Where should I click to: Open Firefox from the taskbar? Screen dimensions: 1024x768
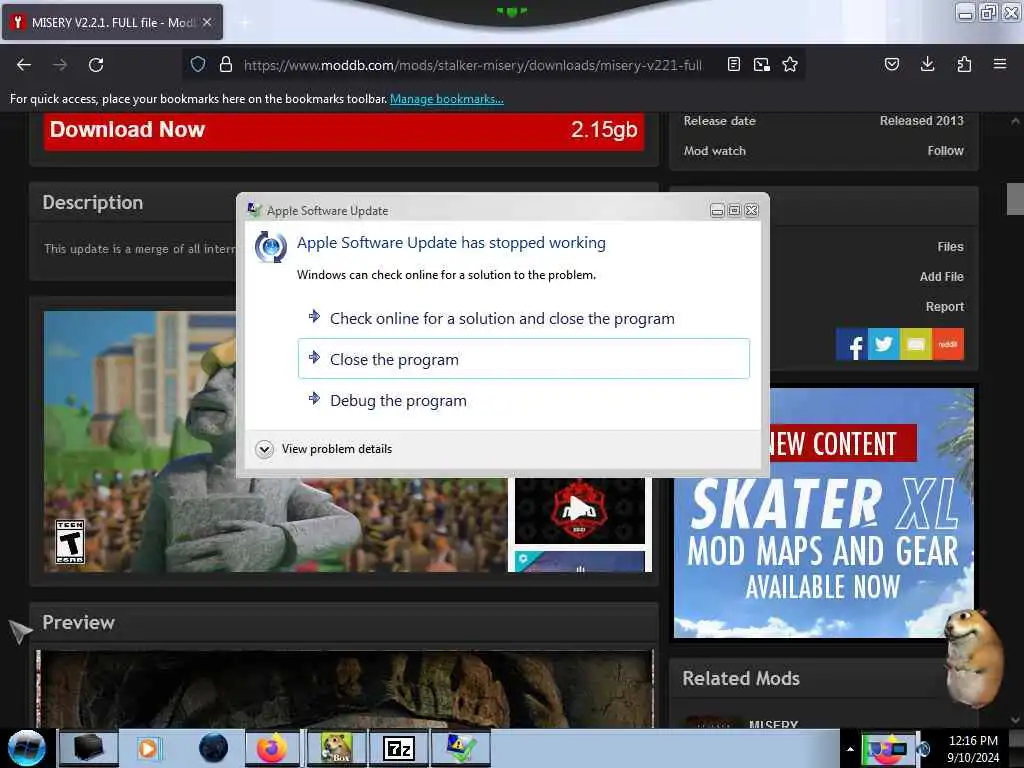272,748
